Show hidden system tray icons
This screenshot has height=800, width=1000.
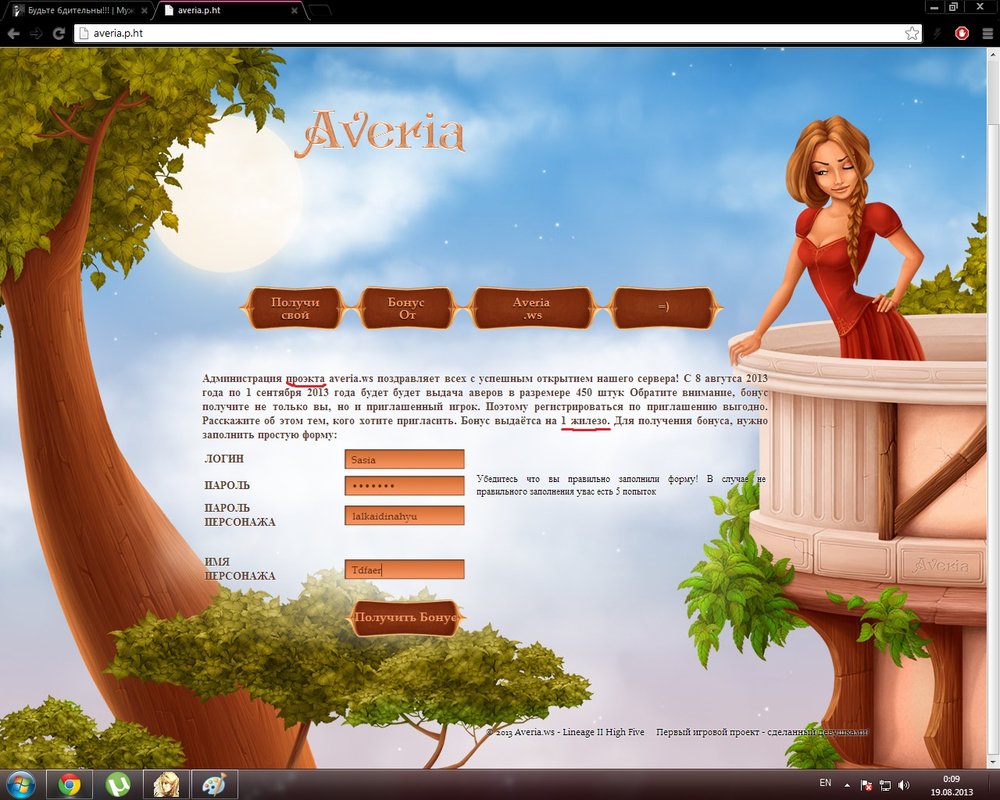tap(848, 785)
